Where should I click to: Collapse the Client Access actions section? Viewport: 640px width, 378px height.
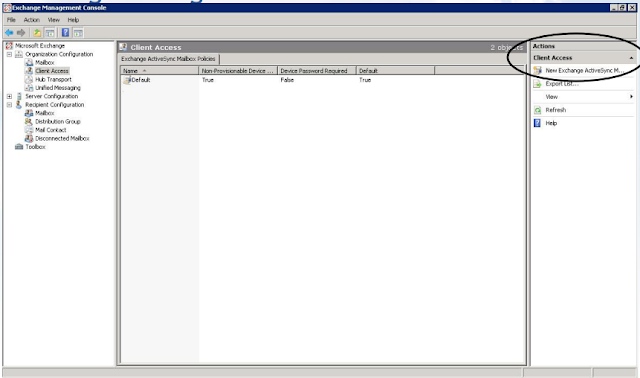[x=631, y=58]
